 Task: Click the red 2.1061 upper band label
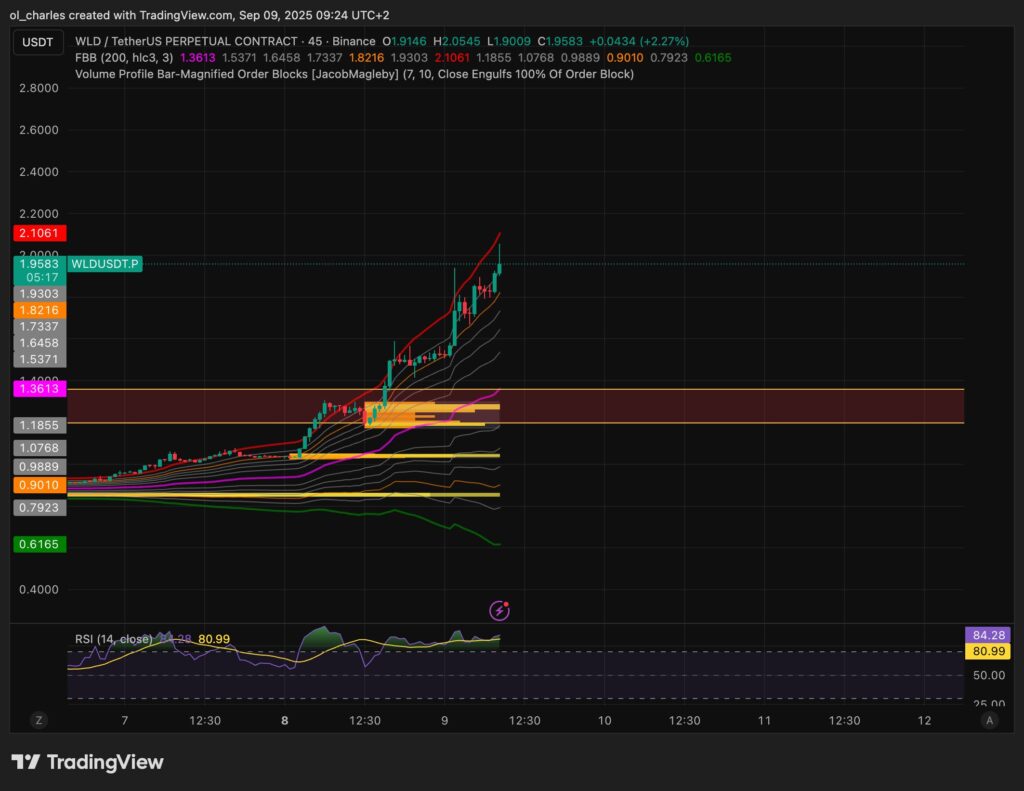pyautogui.click(x=39, y=233)
